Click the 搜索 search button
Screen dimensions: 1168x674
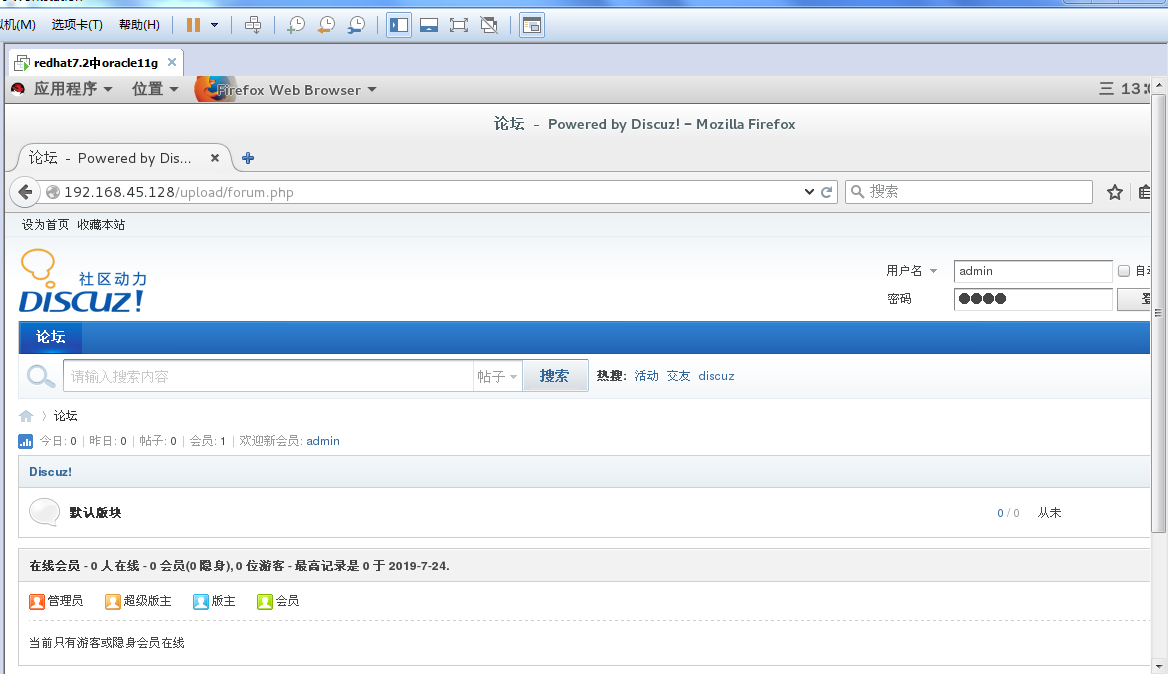pos(555,376)
